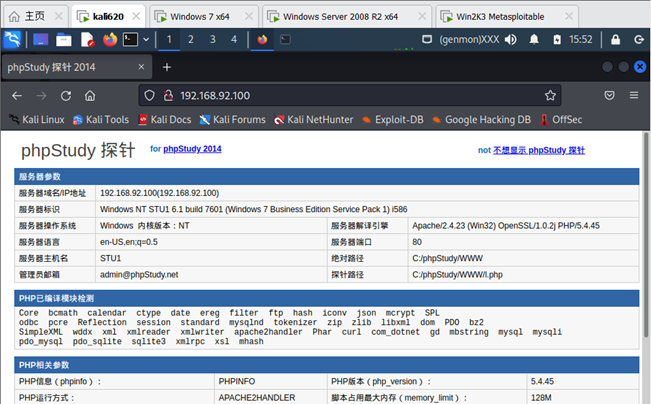Image resolution: width=651 pixels, height=404 pixels.
Task: Click the APACHE2HANDLER run mode value
Action: [x=257, y=398]
